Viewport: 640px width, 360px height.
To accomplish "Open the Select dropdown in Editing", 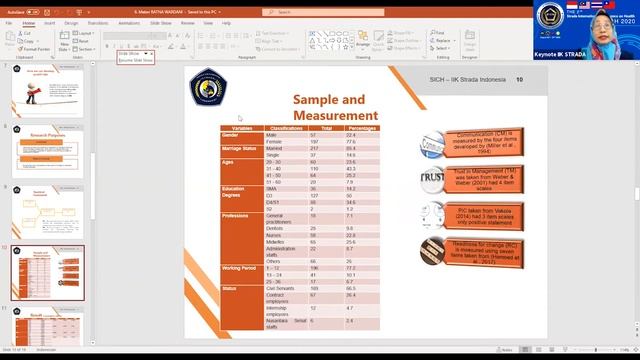I will pos(440,48).
